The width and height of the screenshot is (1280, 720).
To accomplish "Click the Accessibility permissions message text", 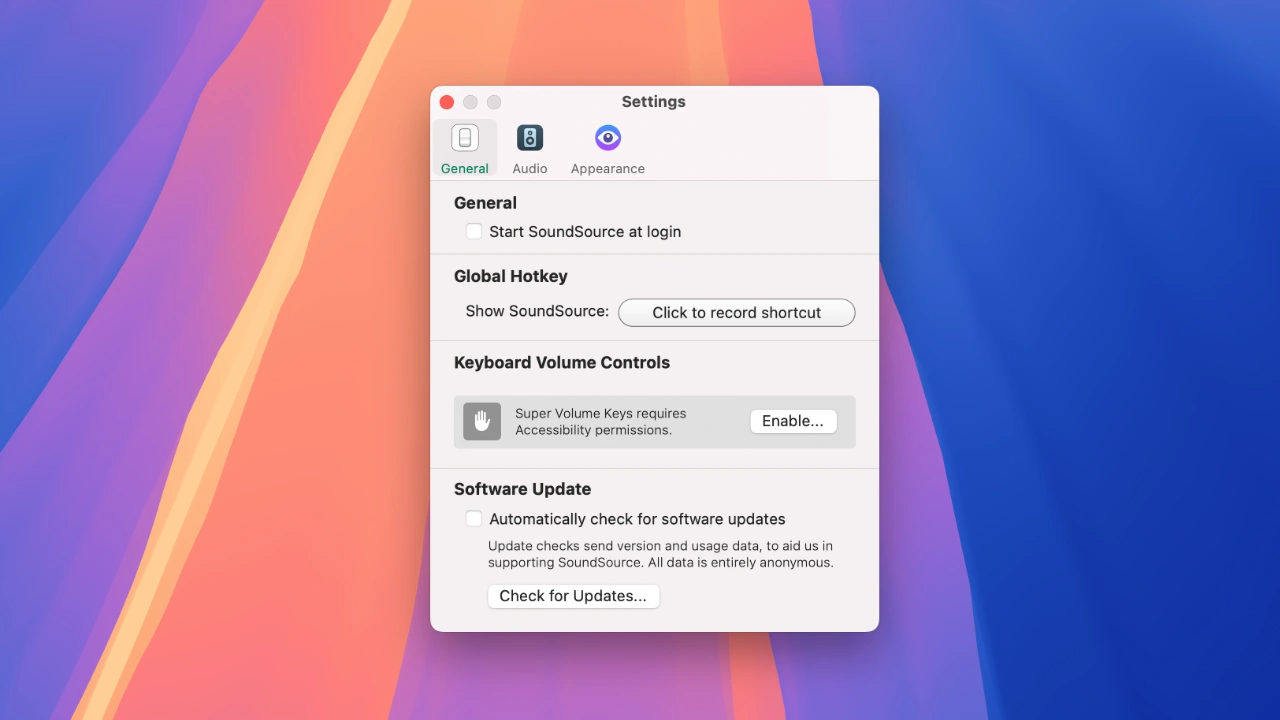I will pos(601,422).
